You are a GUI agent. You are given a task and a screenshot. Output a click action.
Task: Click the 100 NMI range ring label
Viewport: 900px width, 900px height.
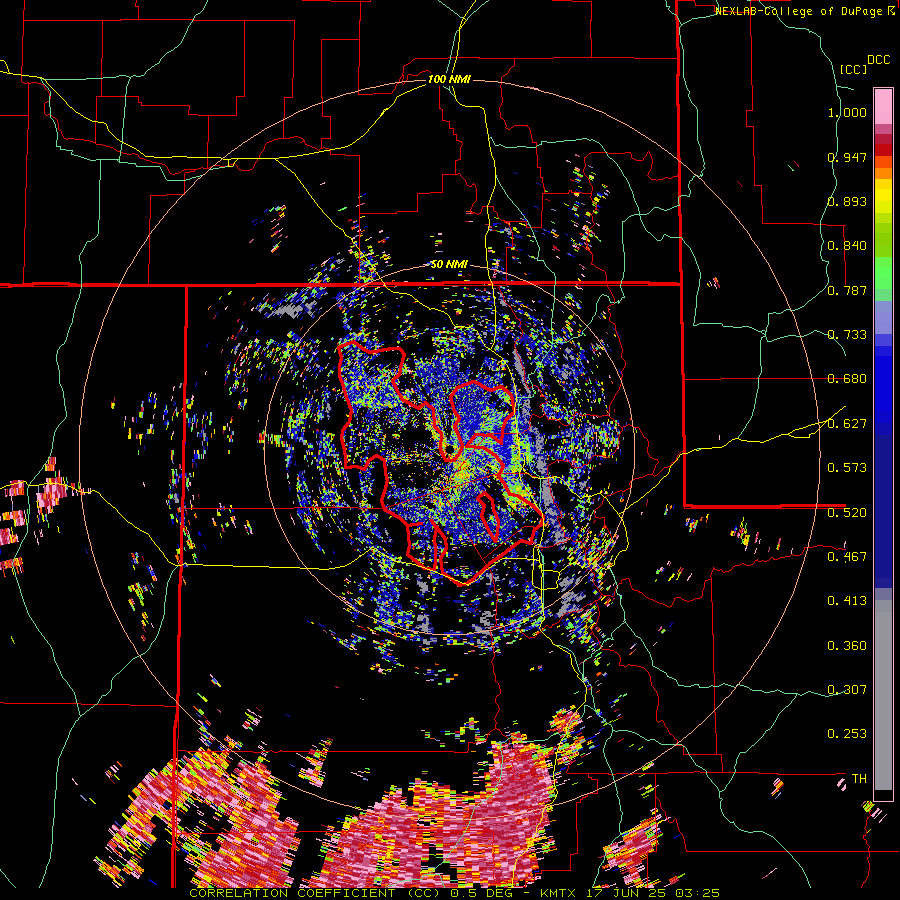click(x=449, y=79)
